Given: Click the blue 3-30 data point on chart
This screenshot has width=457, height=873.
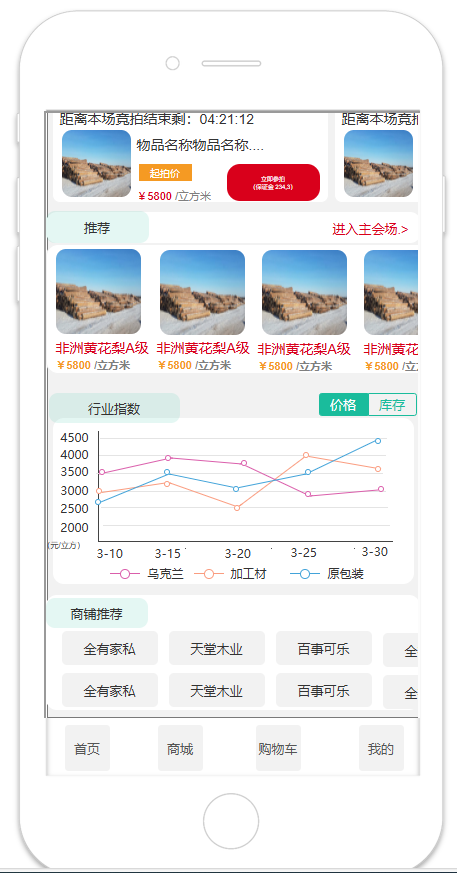Looking at the screenshot, I should 378,440.
